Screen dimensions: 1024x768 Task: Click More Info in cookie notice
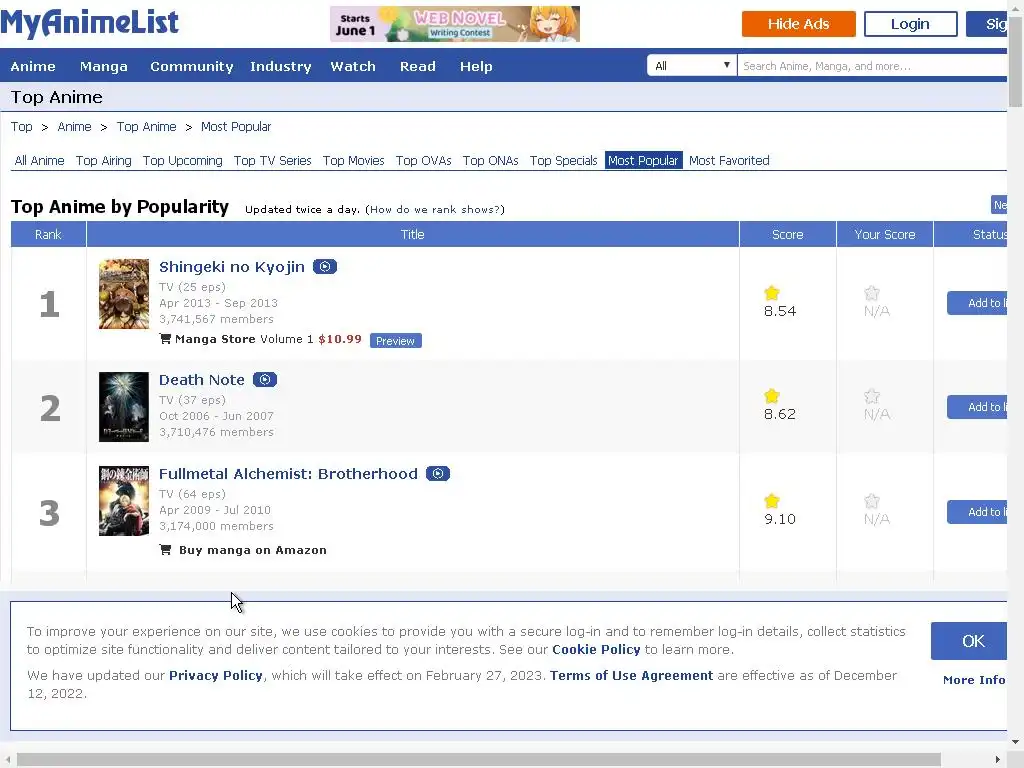[x=974, y=680]
